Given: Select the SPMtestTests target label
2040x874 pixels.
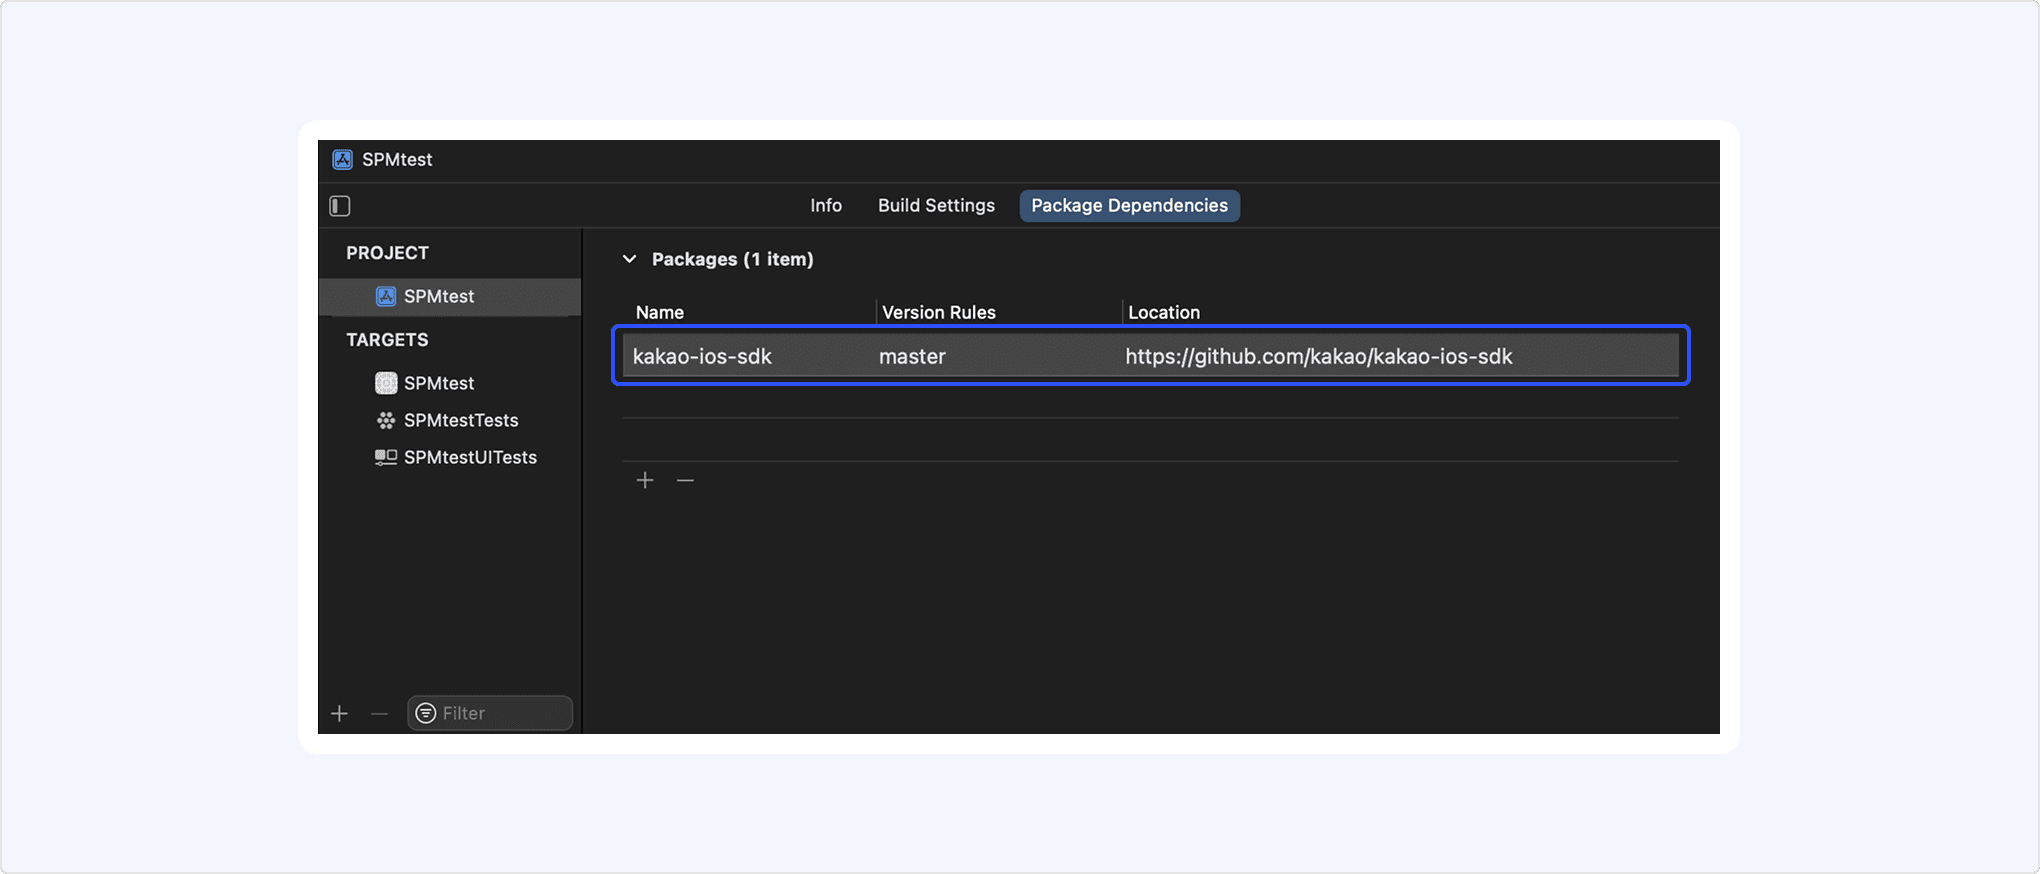Looking at the screenshot, I should tap(461, 421).
